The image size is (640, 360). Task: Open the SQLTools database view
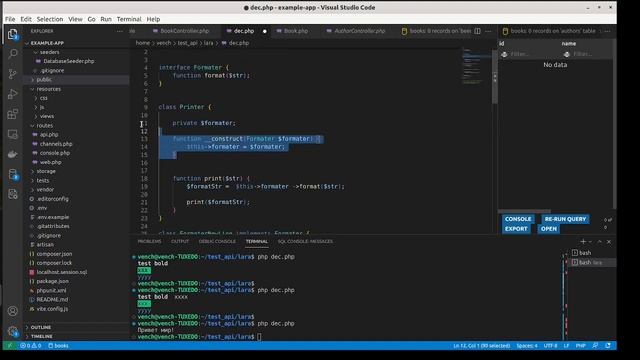pyautogui.click(x=13, y=174)
